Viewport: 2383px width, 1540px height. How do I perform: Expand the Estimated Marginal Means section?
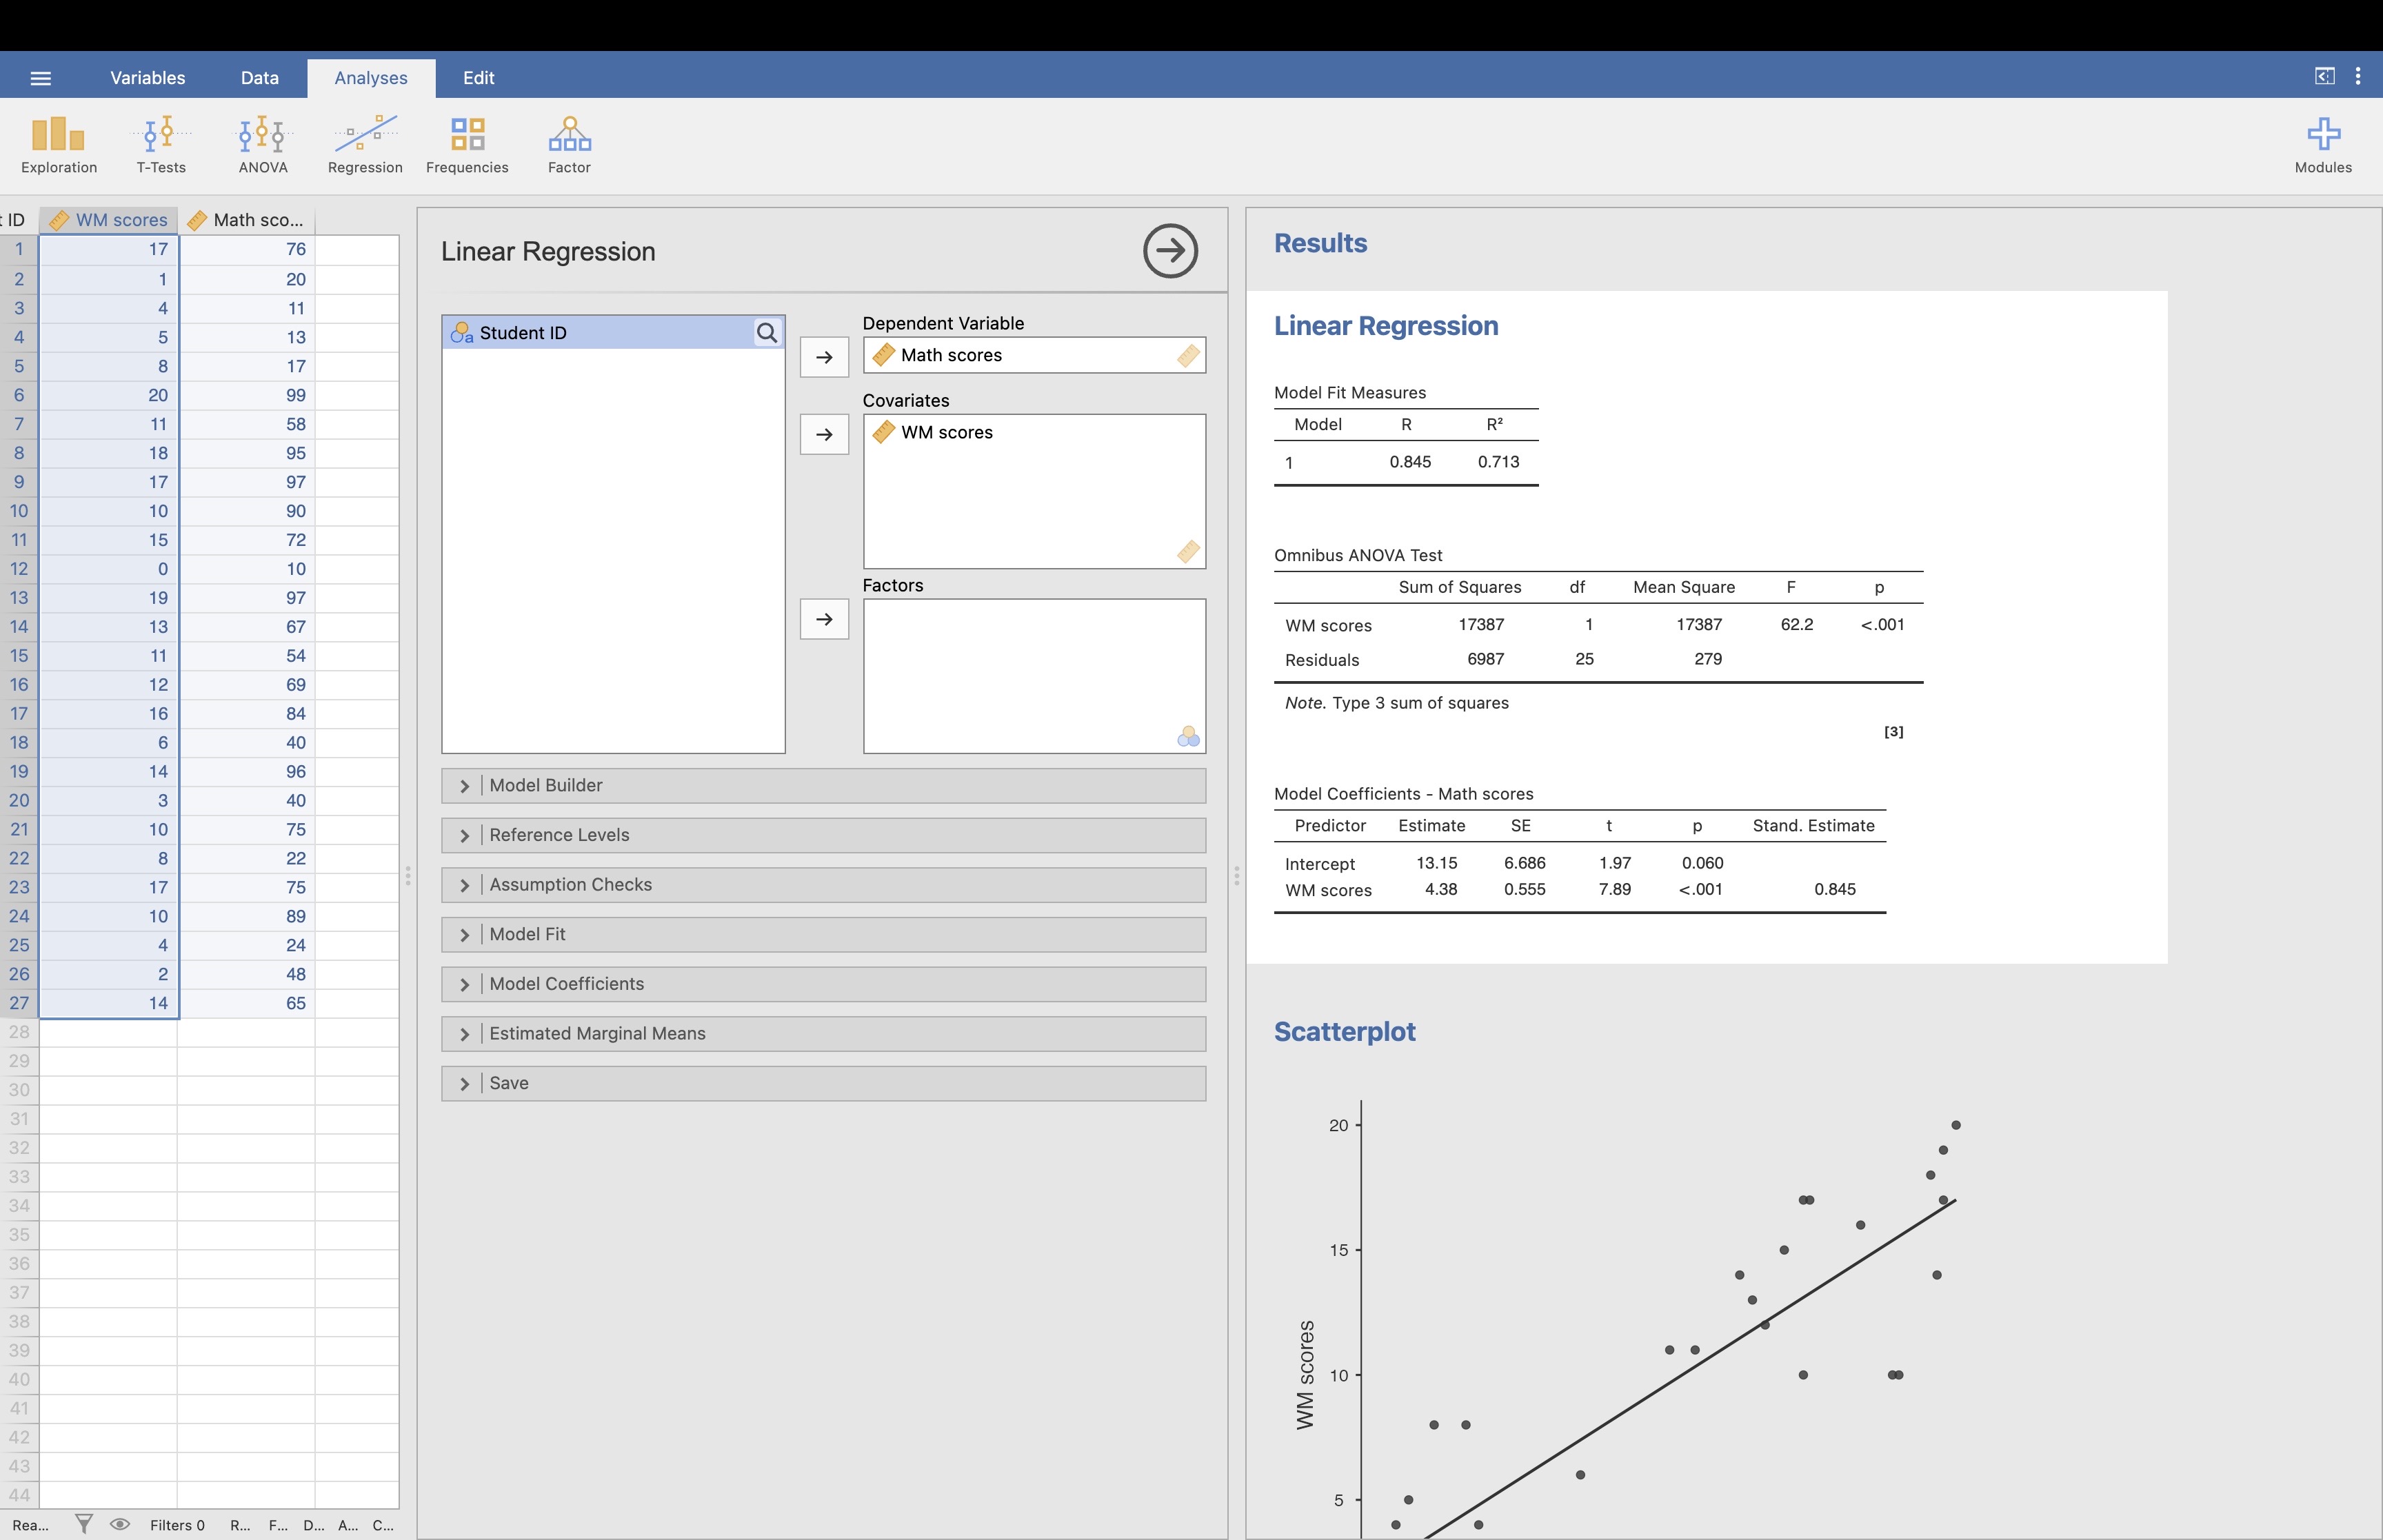coord(823,1034)
